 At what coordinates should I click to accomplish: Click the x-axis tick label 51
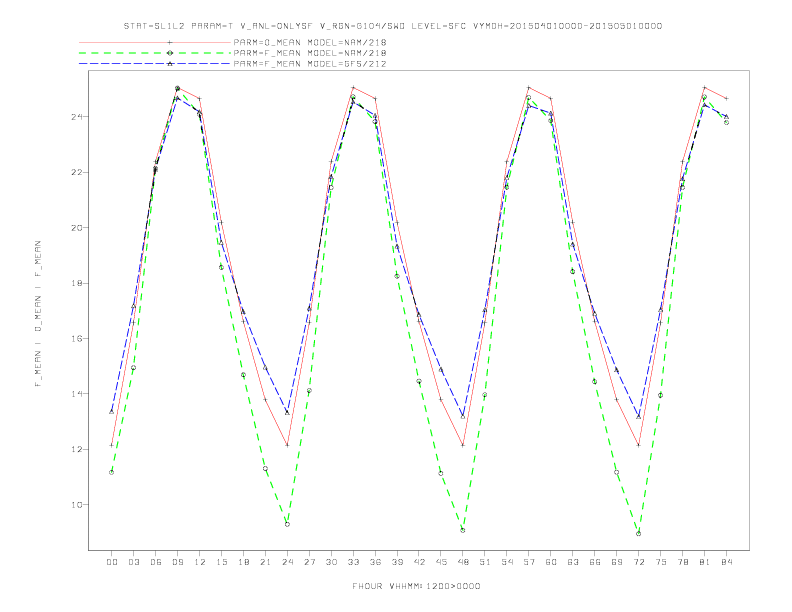485,562
